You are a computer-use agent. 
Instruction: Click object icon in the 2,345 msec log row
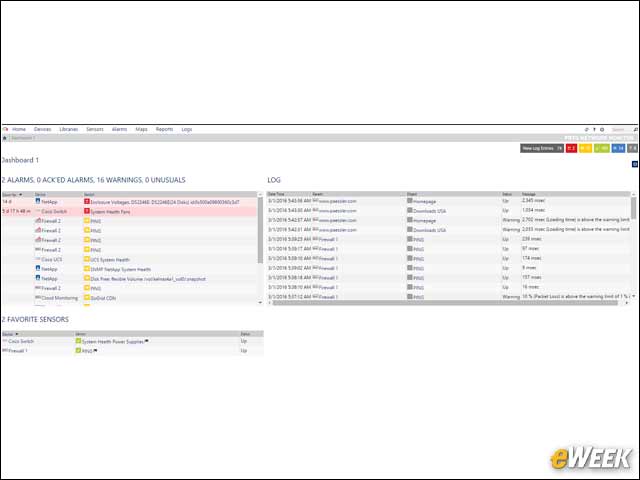pyautogui.click(x=410, y=201)
